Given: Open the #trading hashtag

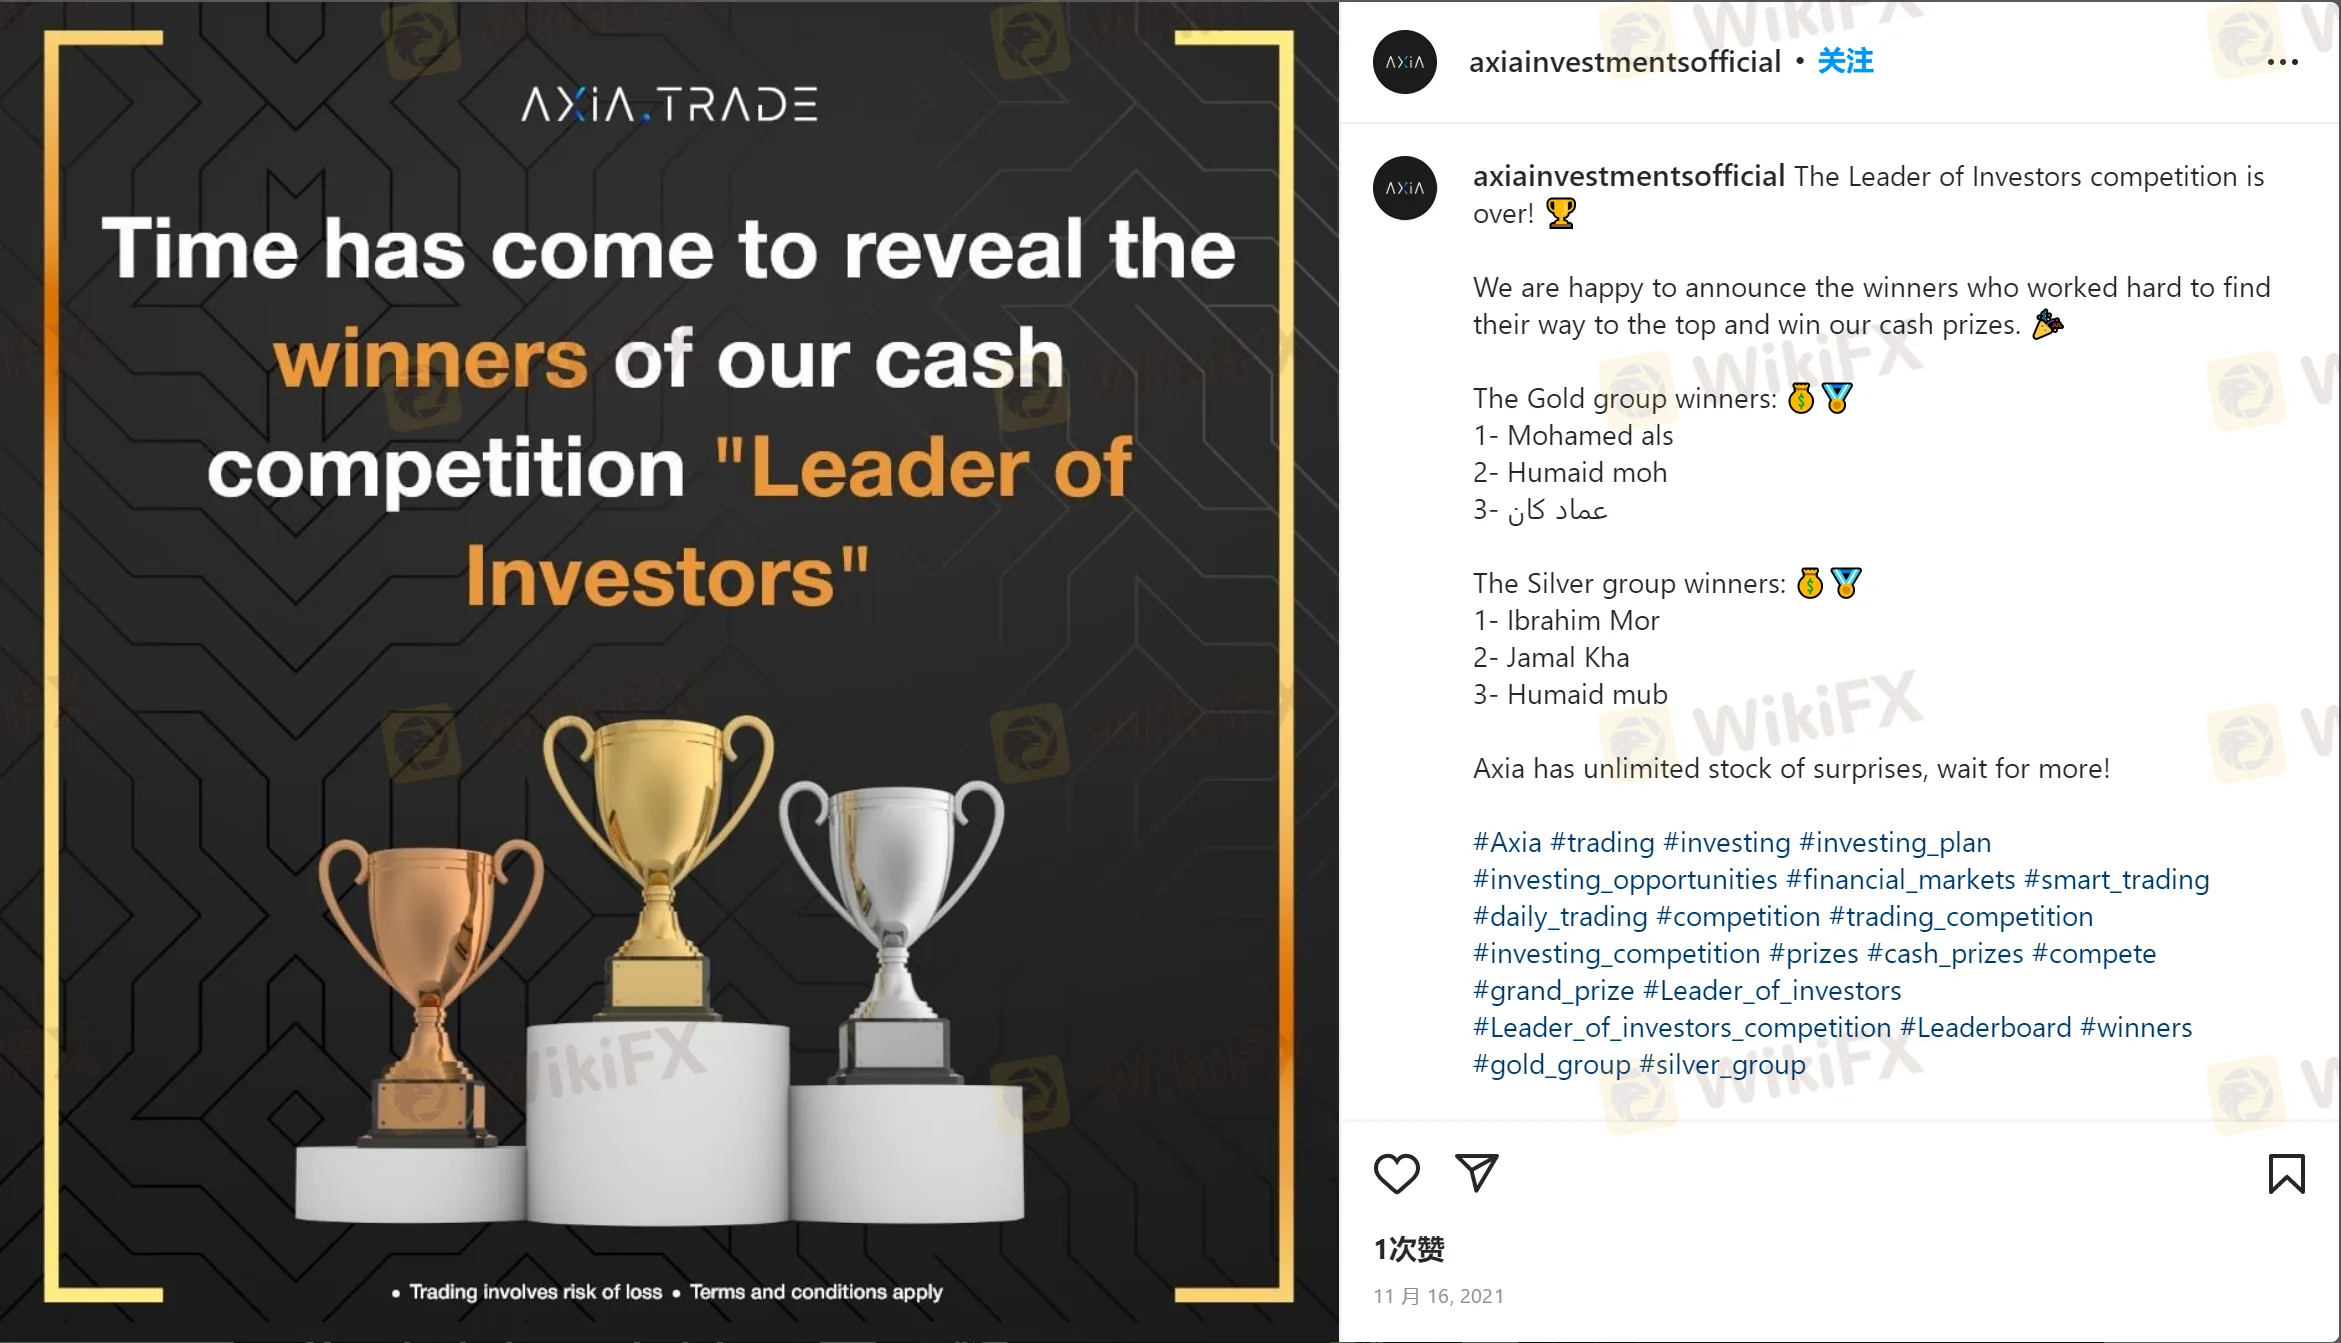Looking at the screenshot, I should (x=1602, y=843).
